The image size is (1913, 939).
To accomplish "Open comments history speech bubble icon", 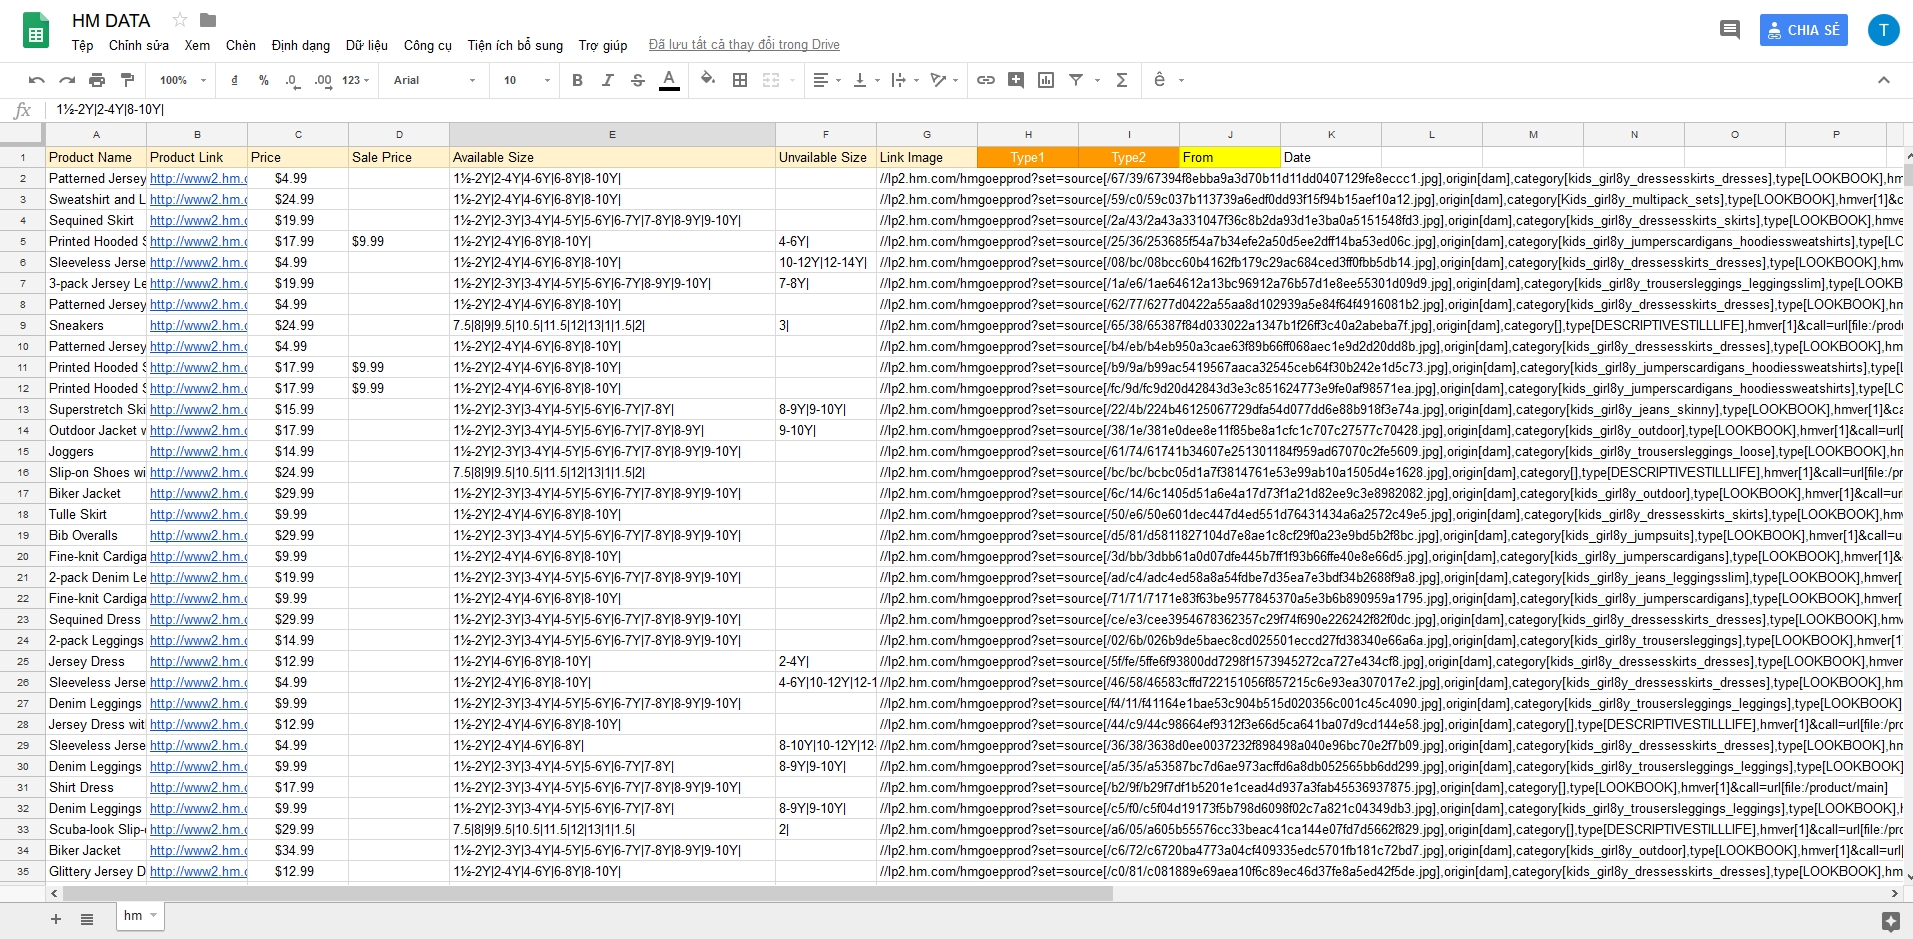I will tap(1730, 30).
